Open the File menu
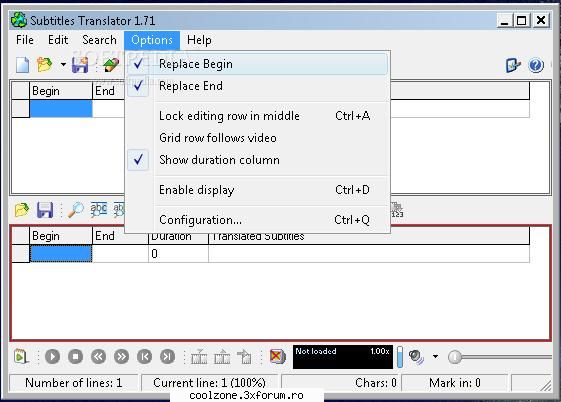This screenshot has width=561, height=402. (x=25, y=40)
